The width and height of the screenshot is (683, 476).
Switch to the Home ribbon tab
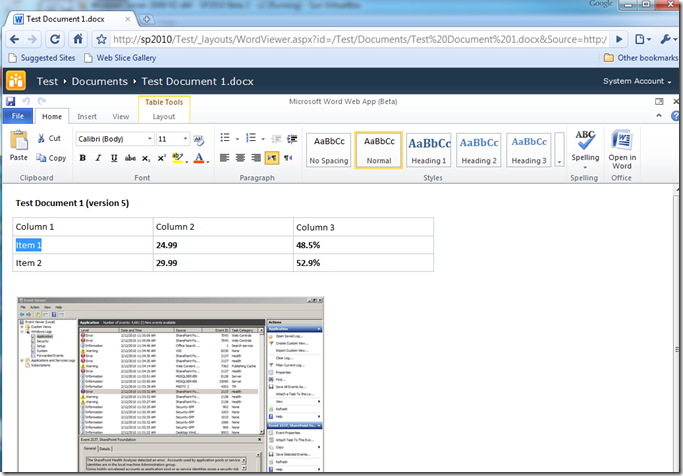52,116
